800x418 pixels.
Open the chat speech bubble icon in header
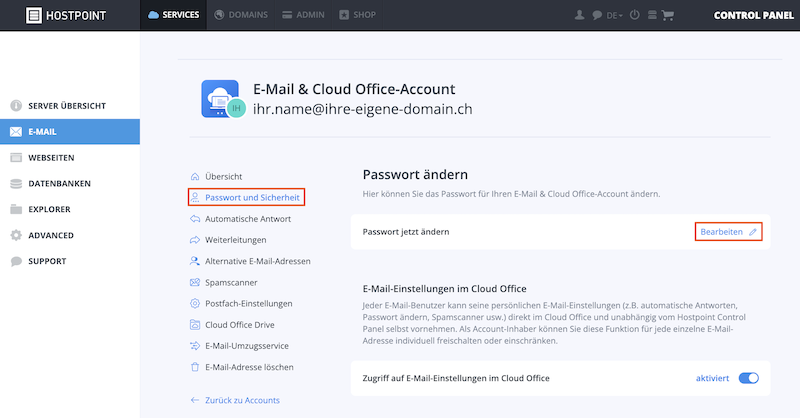[x=597, y=15]
